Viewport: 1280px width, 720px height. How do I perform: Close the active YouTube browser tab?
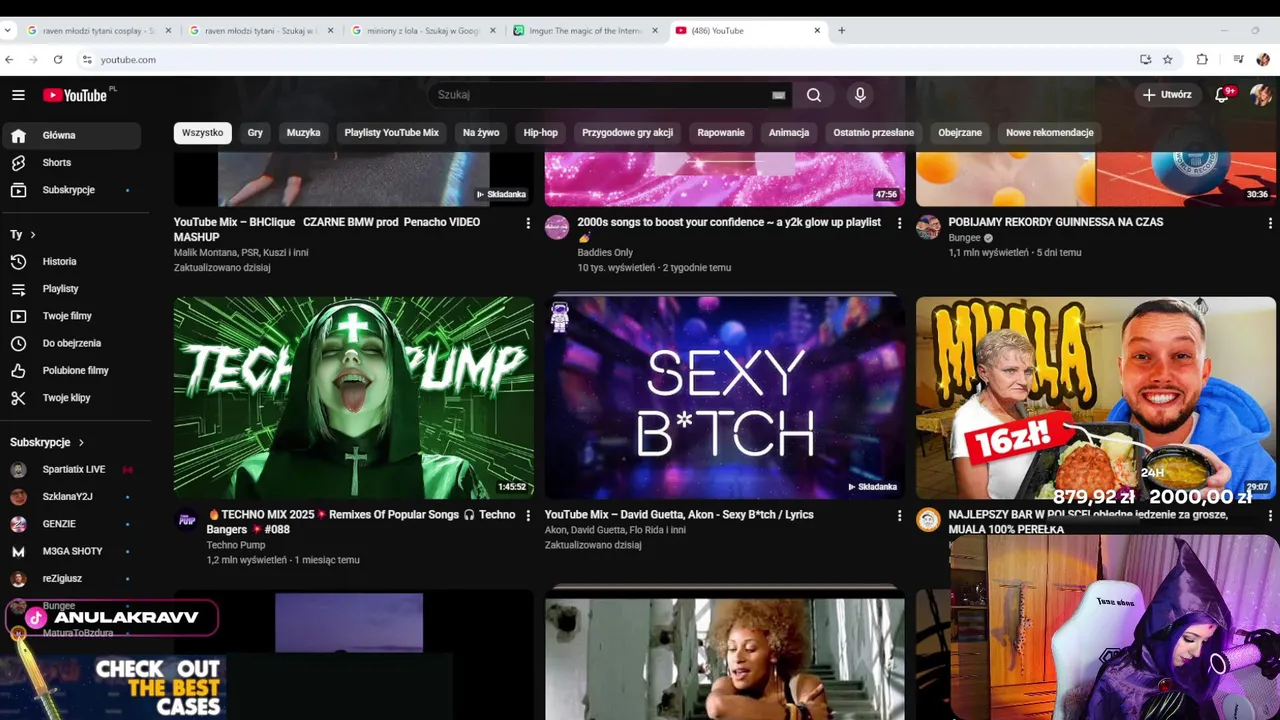coord(817,31)
